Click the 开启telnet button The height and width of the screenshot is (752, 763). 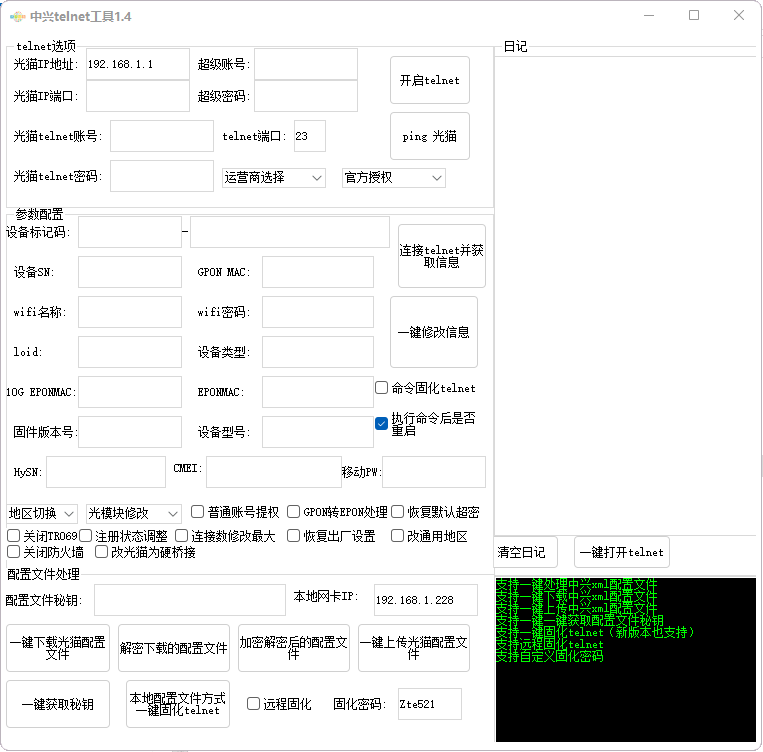430,80
